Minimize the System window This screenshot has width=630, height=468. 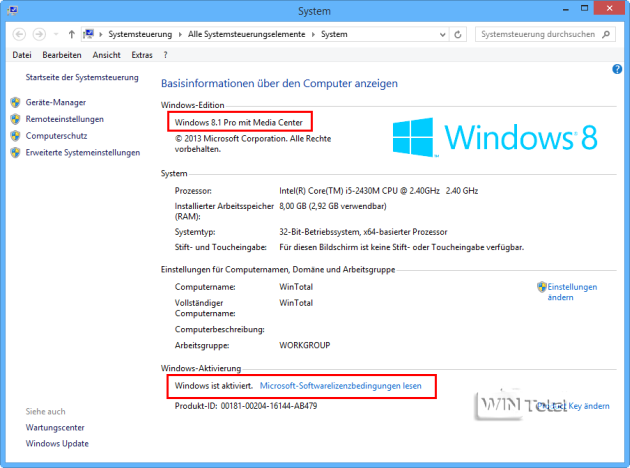tap(566, 9)
